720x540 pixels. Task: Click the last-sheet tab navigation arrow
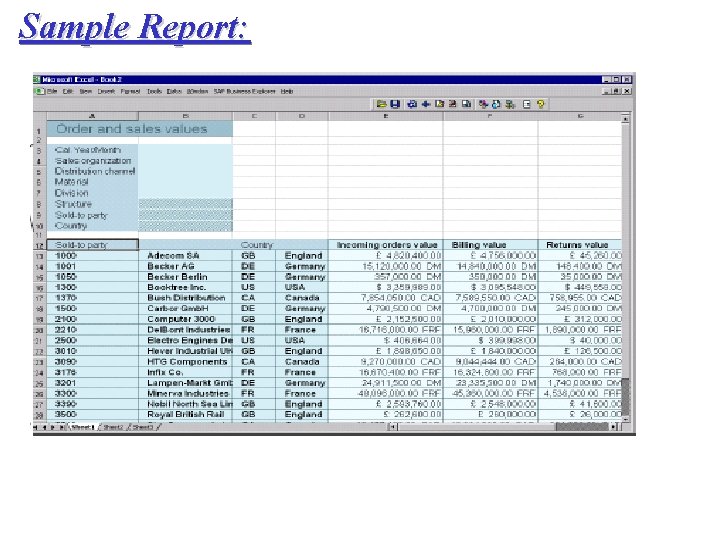coord(61,428)
